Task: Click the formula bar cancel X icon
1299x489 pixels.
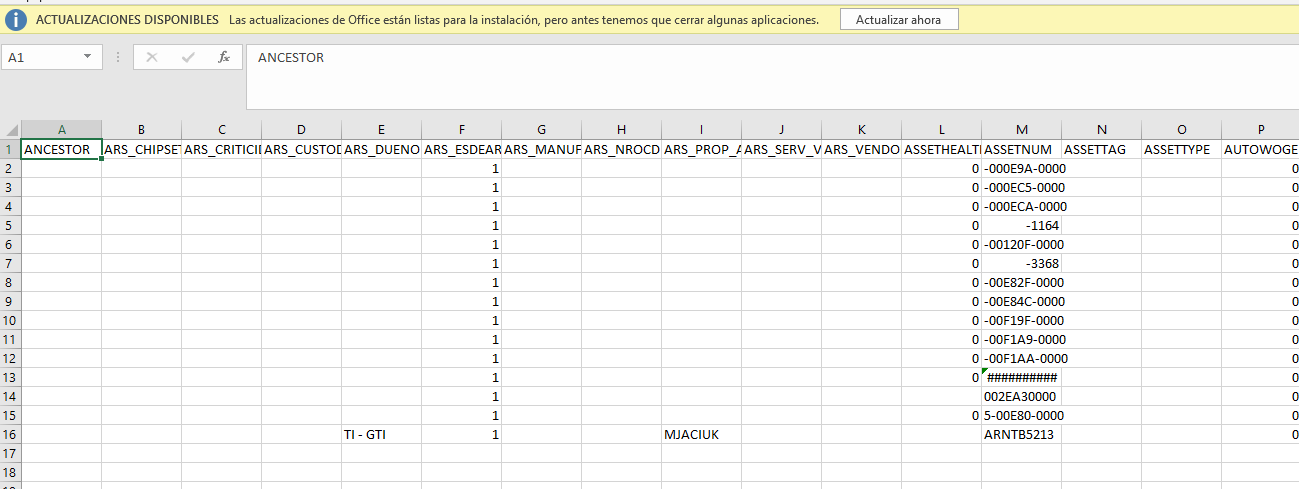Action: tap(152, 58)
